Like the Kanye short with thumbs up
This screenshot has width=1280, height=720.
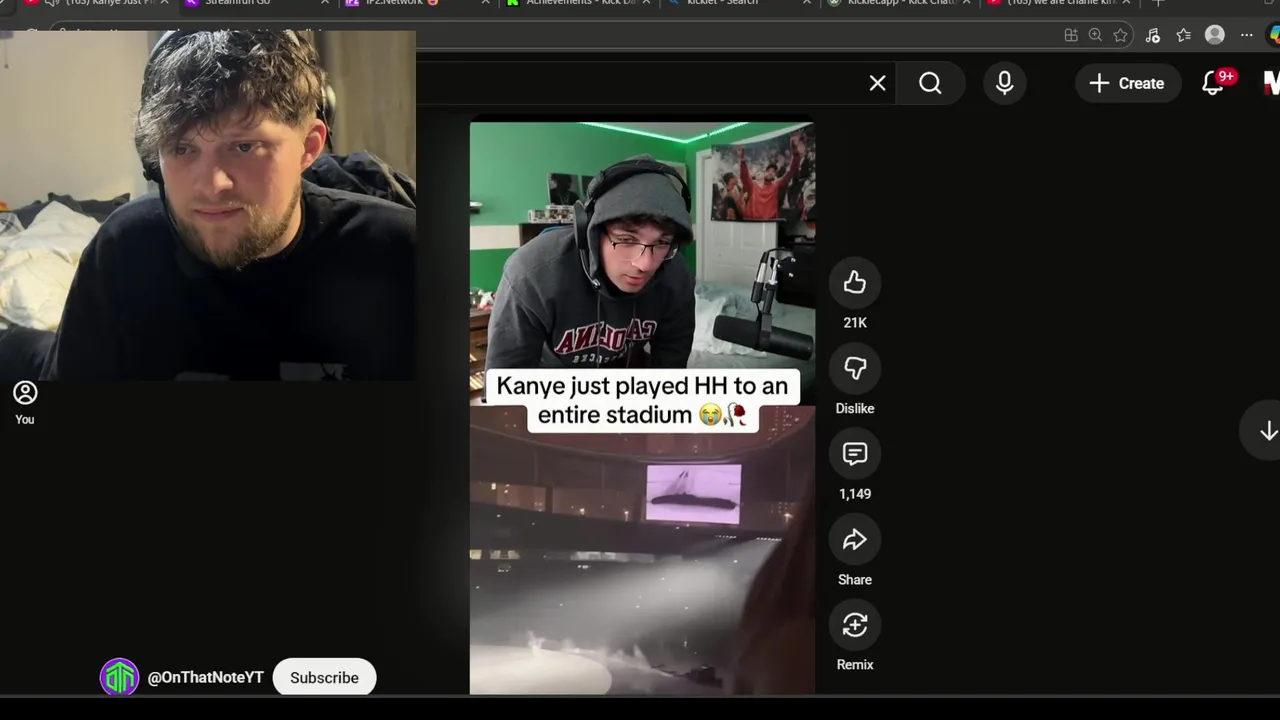[x=854, y=283]
